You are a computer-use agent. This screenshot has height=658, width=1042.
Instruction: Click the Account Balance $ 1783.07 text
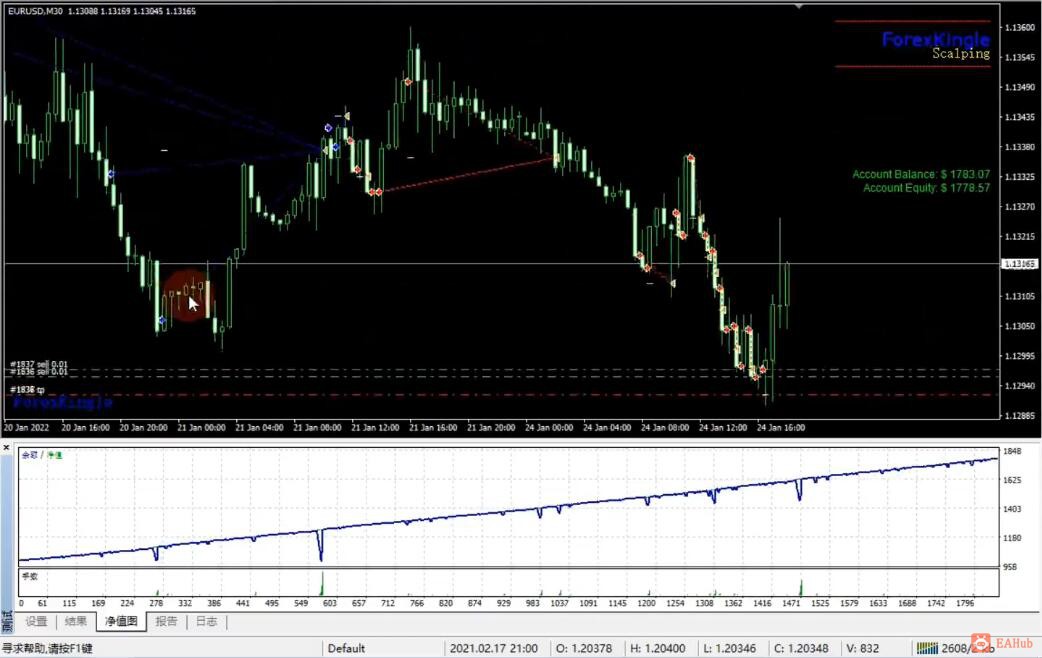(x=921, y=174)
